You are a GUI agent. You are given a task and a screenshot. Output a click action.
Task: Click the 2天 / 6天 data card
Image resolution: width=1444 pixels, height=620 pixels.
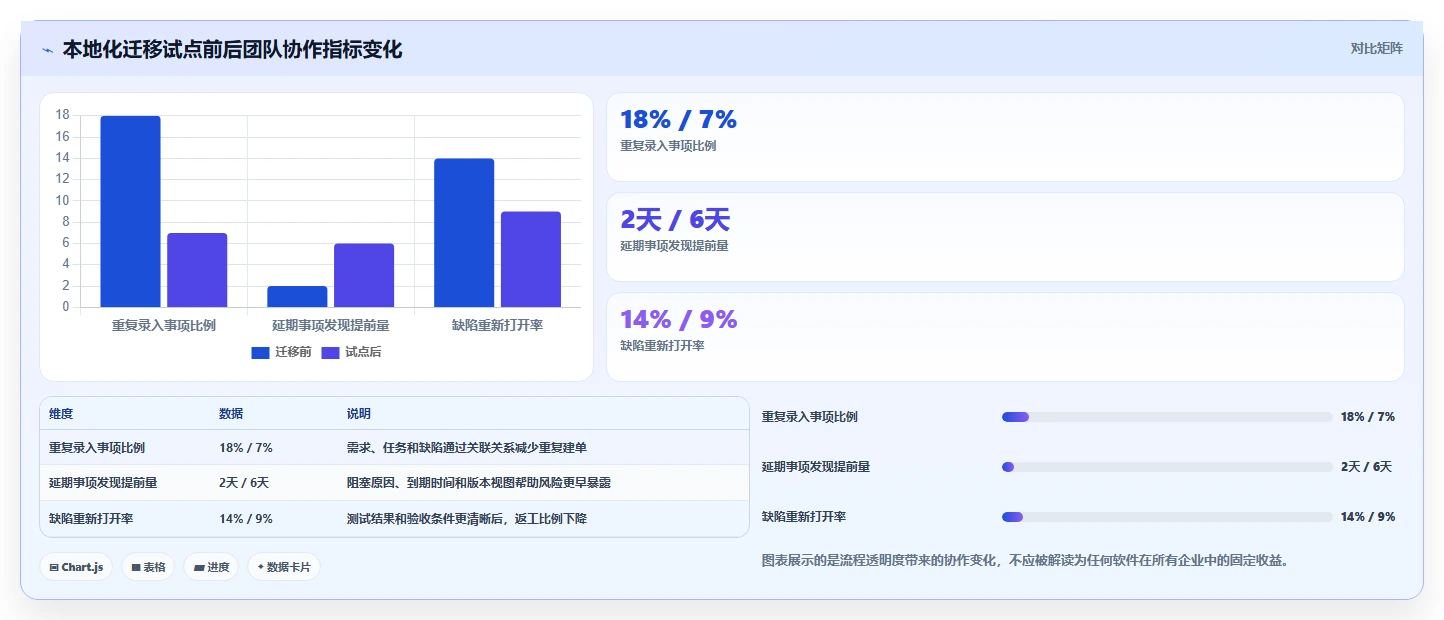1005,237
